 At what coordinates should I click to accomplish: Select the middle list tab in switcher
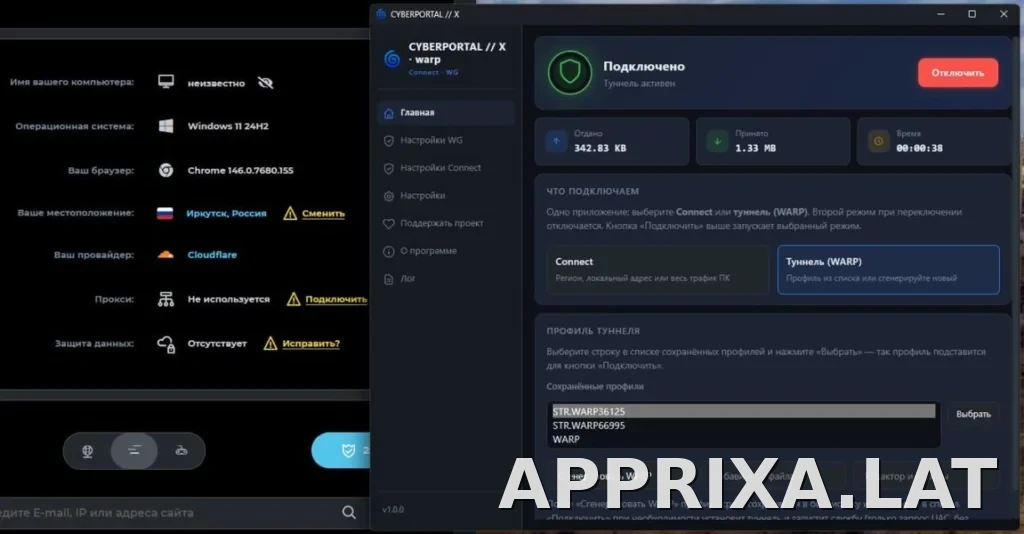134,451
